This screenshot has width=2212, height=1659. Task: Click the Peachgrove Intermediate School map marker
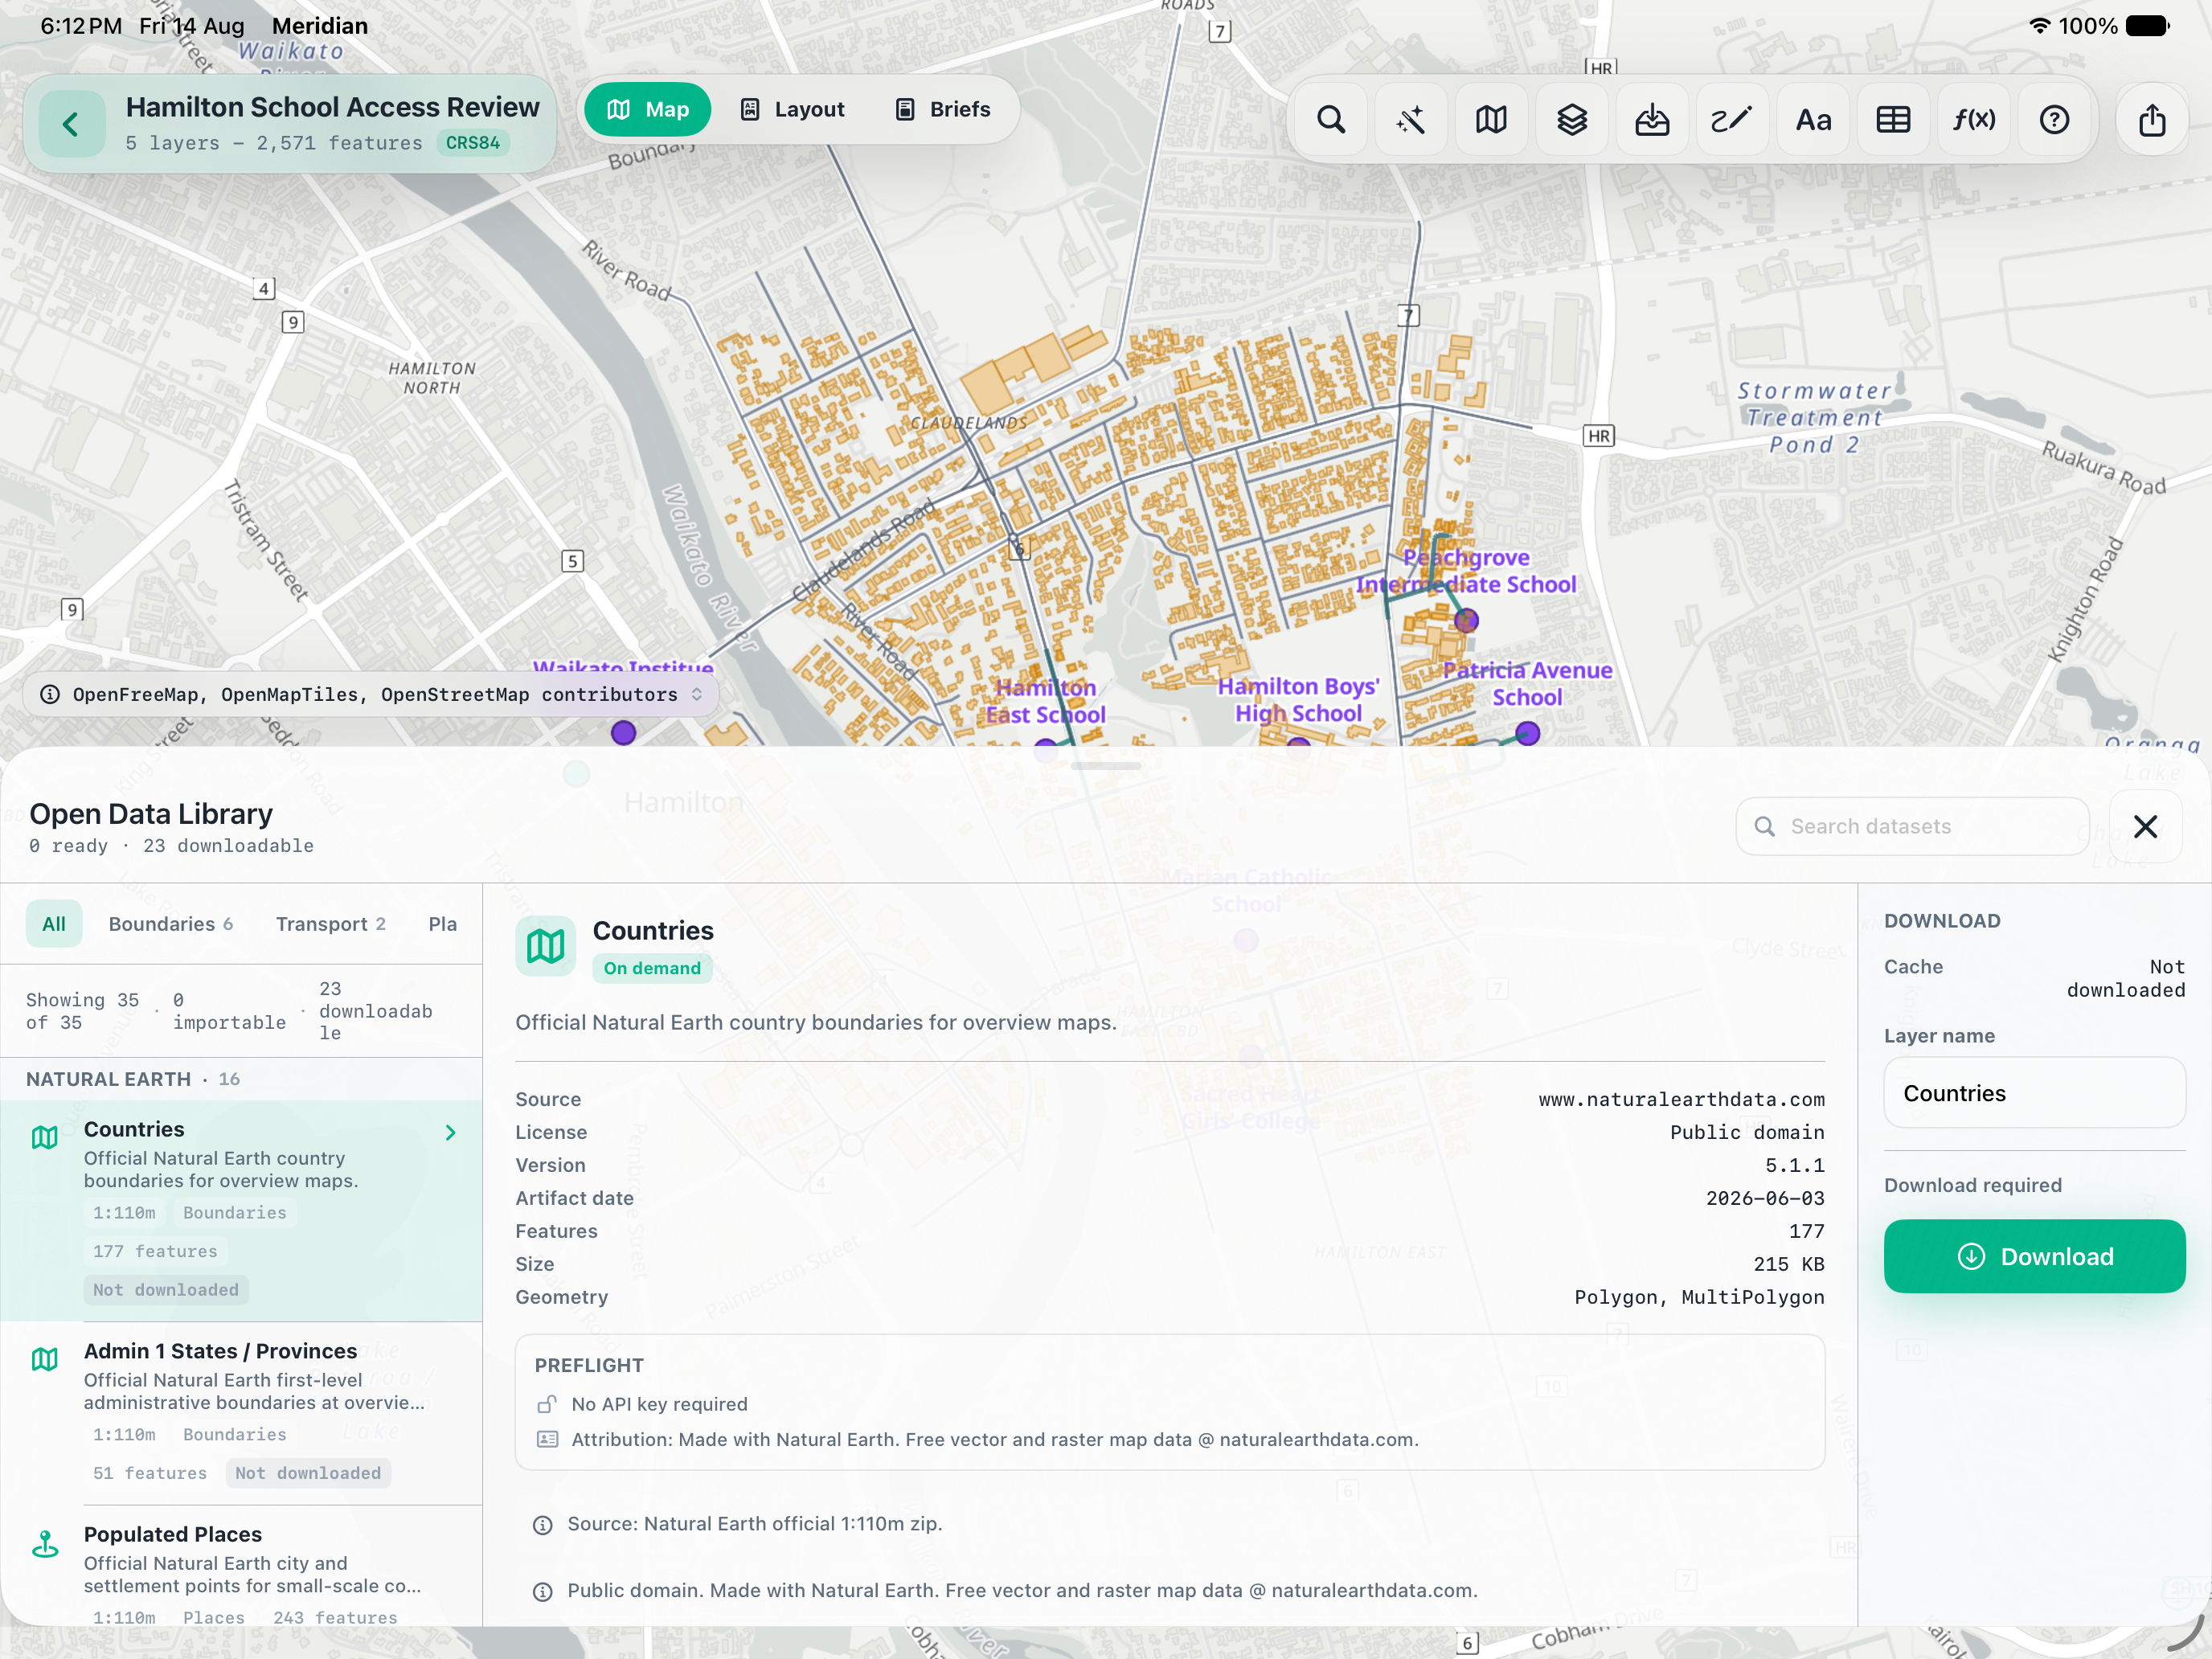tap(1466, 621)
